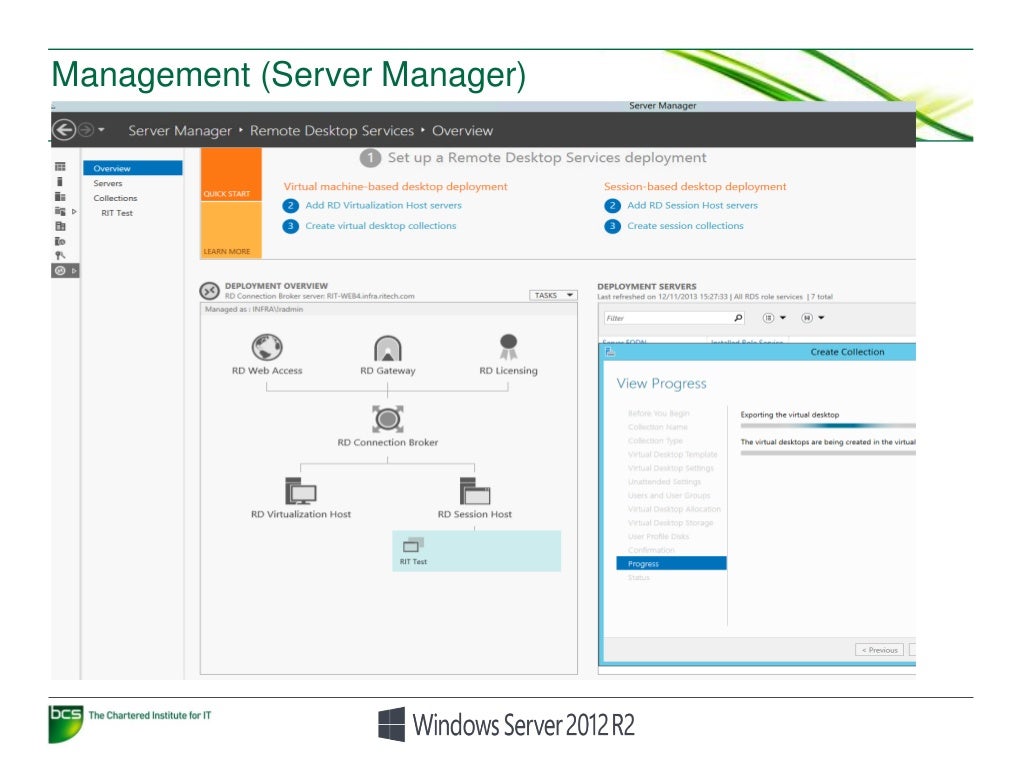Click the Deployment Overview circular icon
The height and width of the screenshot is (768, 1024).
(209, 291)
